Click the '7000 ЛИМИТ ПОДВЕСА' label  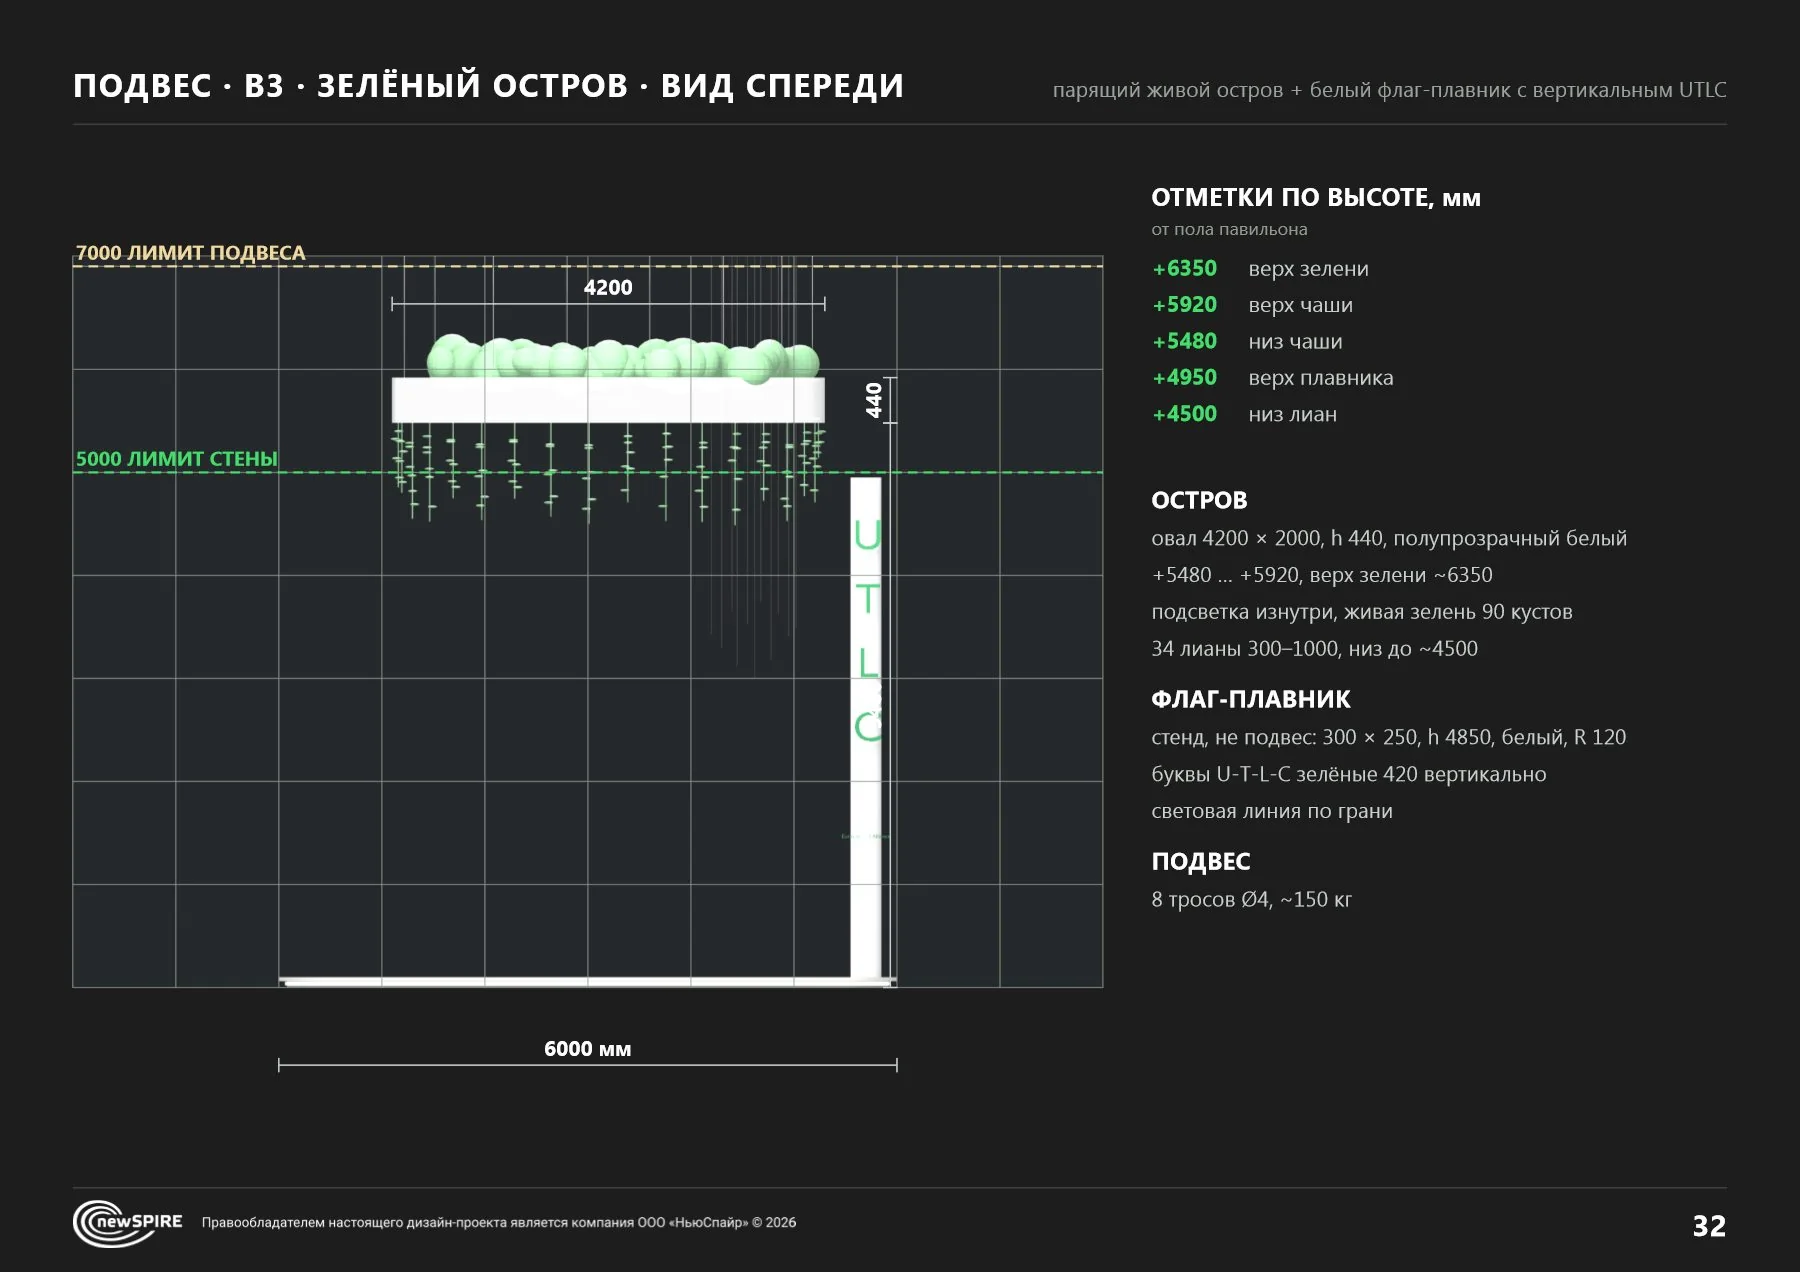pyautogui.click(x=190, y=253)
